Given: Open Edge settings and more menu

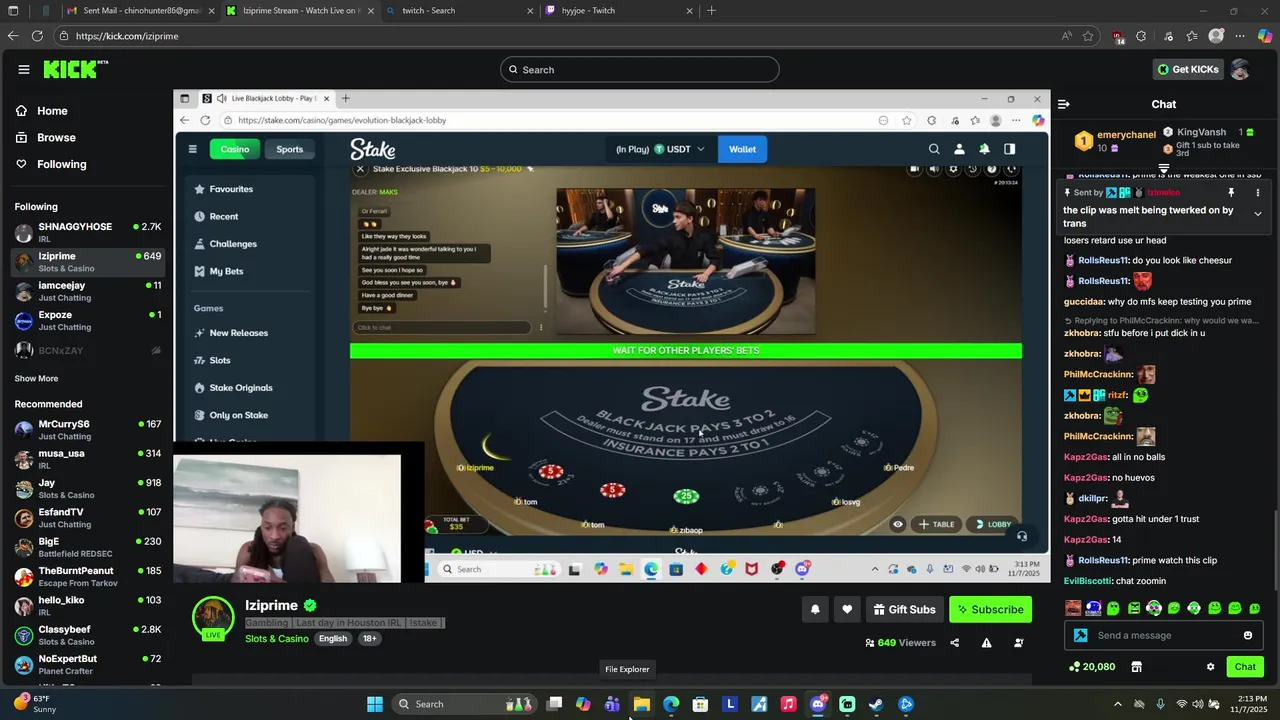Looking at the screenshot, I should point(1240,36).
